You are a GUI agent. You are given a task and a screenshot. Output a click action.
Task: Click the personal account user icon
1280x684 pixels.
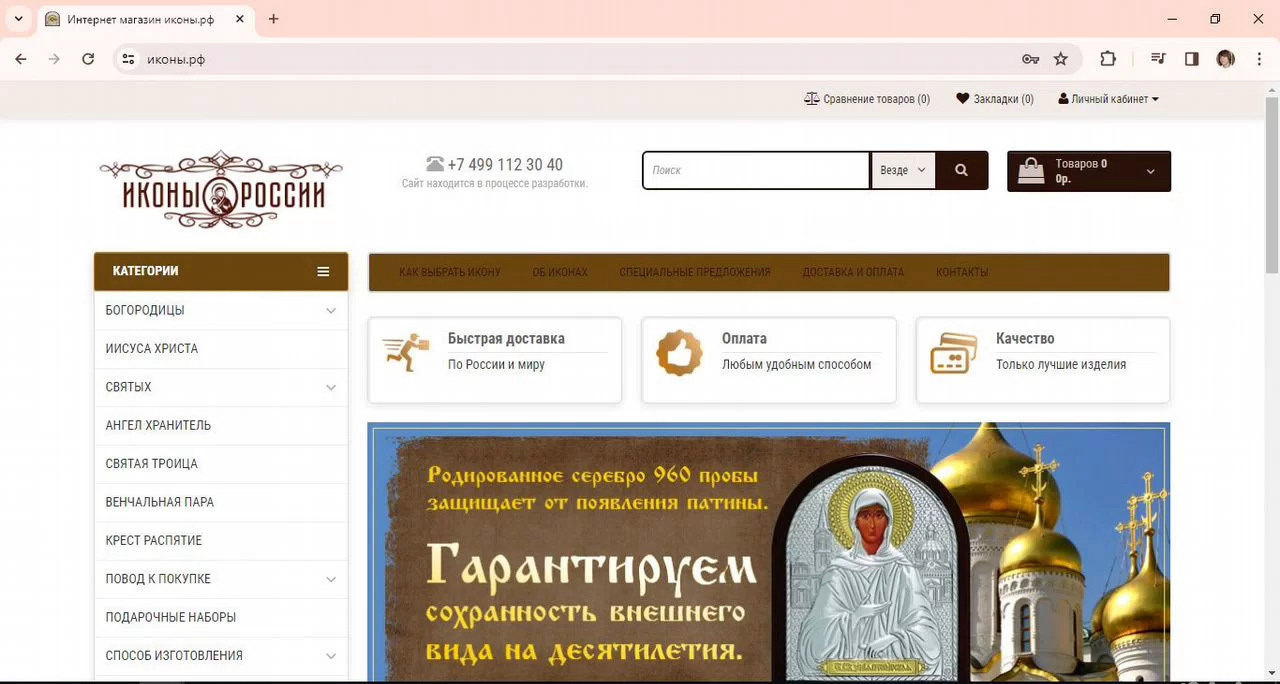pos(1063,99)
